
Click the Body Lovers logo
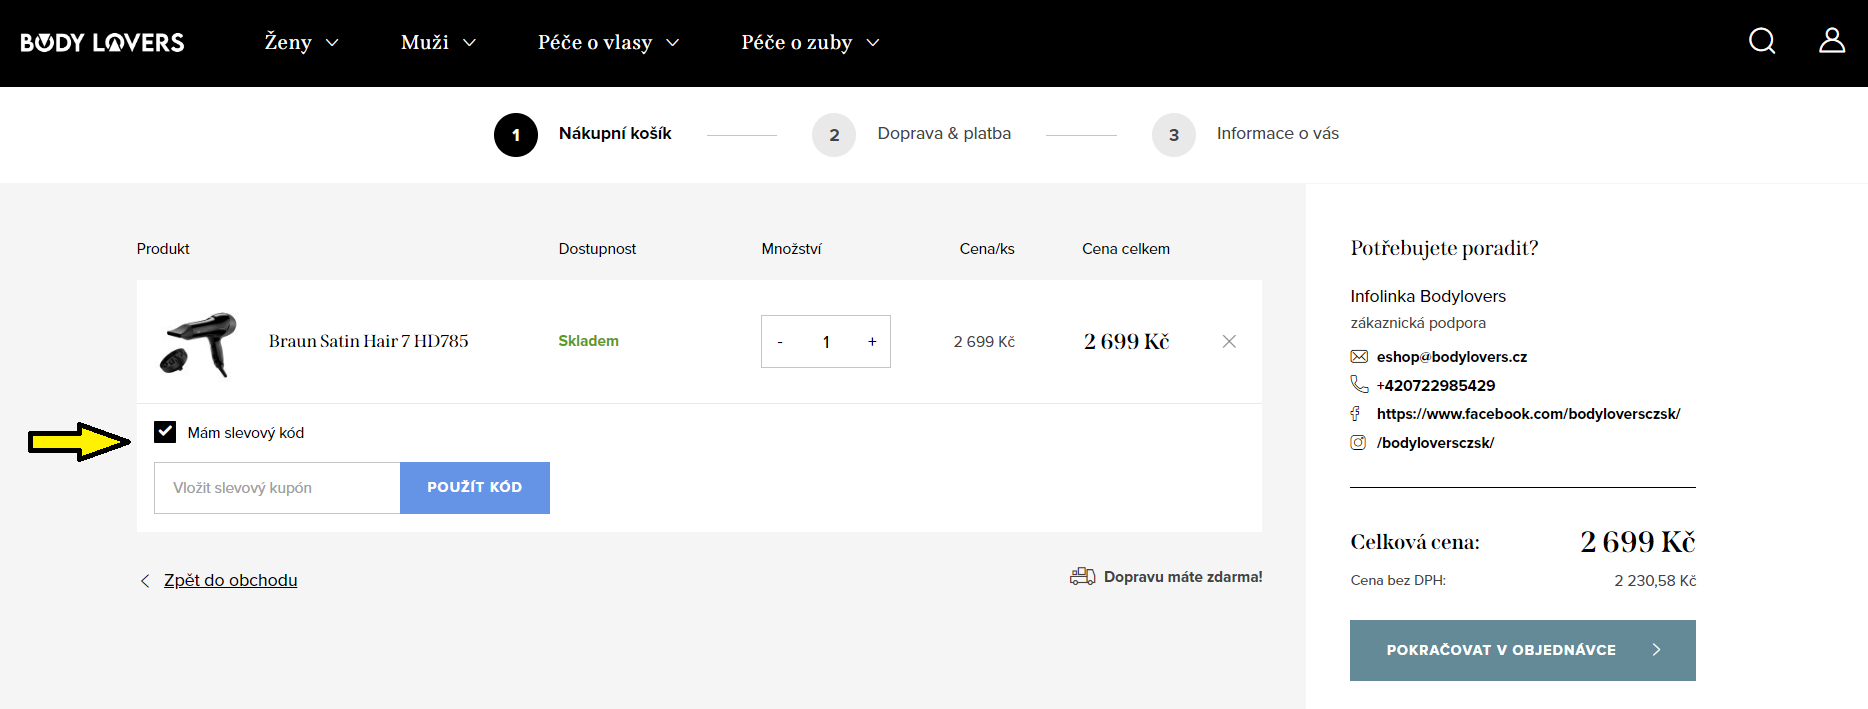point(102,43)
